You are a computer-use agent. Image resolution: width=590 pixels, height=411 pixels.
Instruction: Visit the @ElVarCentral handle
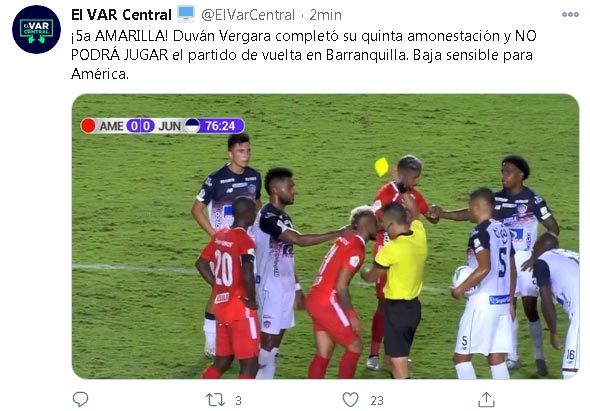click(248, 15)
